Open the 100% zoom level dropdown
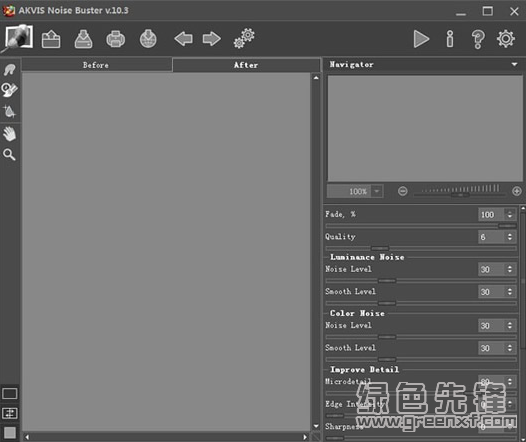Viewport: 526px width, 442px height. click(377, 191)
